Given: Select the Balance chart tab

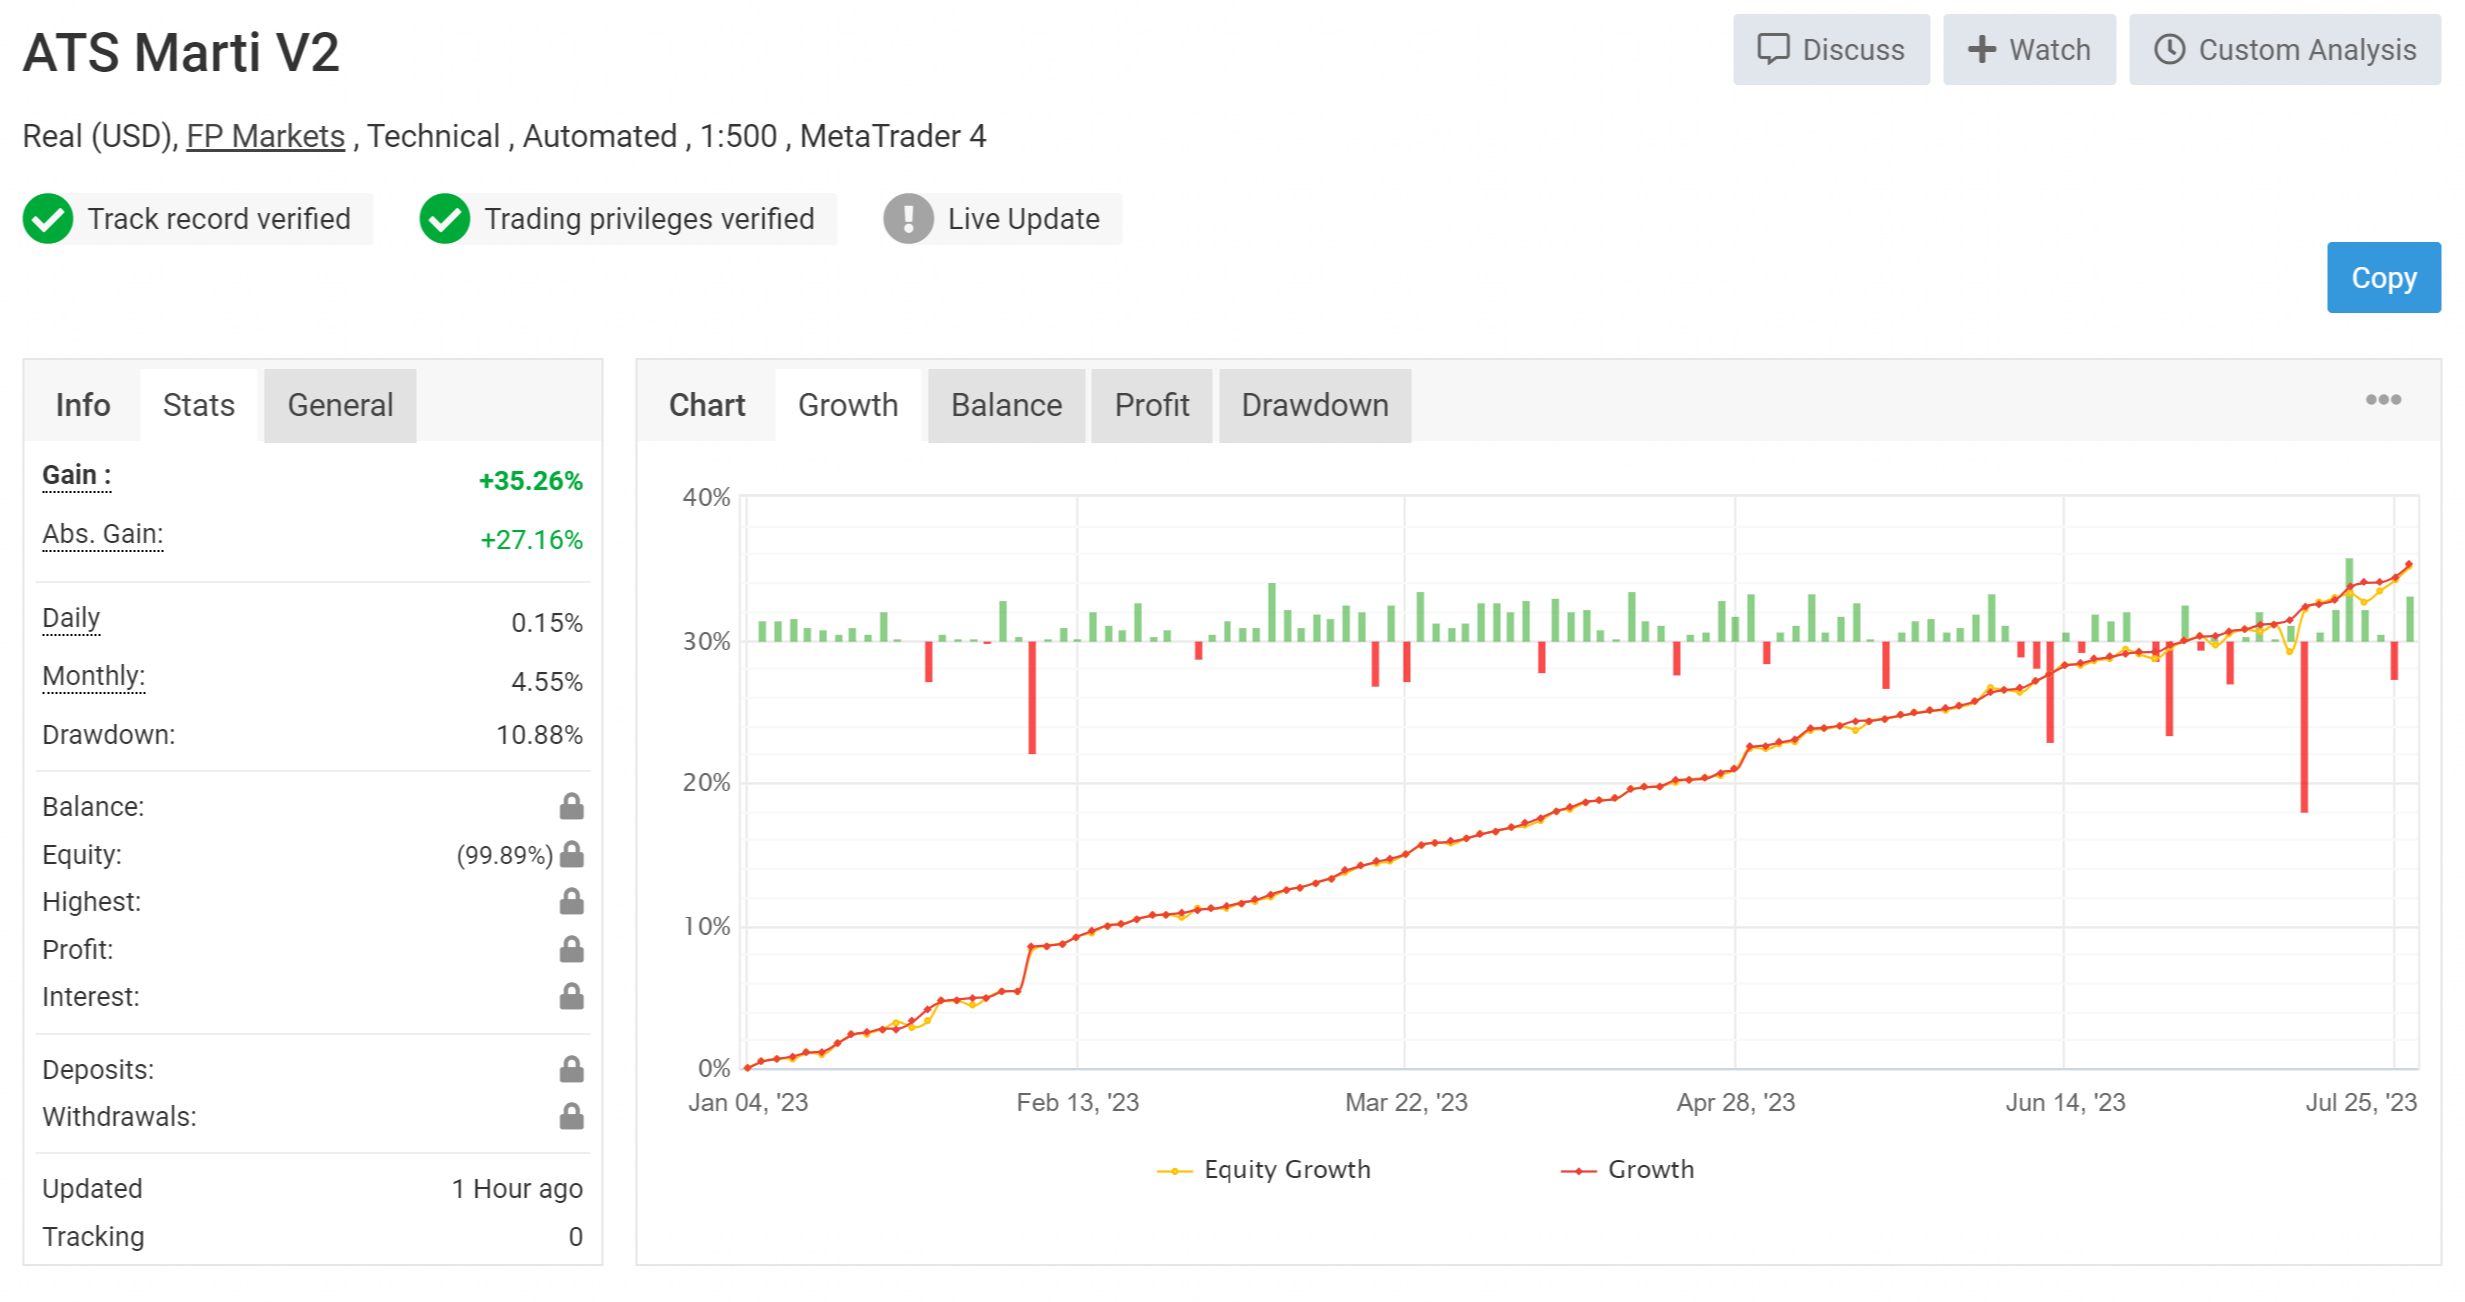Looking at the screenshot, I should pyautogui.click(x=1005, y=405).
